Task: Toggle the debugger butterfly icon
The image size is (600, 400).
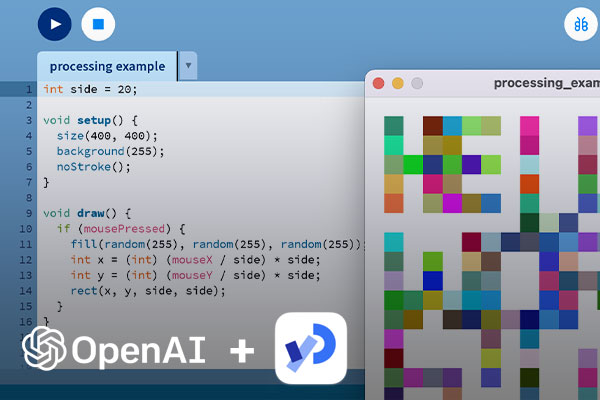Action: point(581,24)
